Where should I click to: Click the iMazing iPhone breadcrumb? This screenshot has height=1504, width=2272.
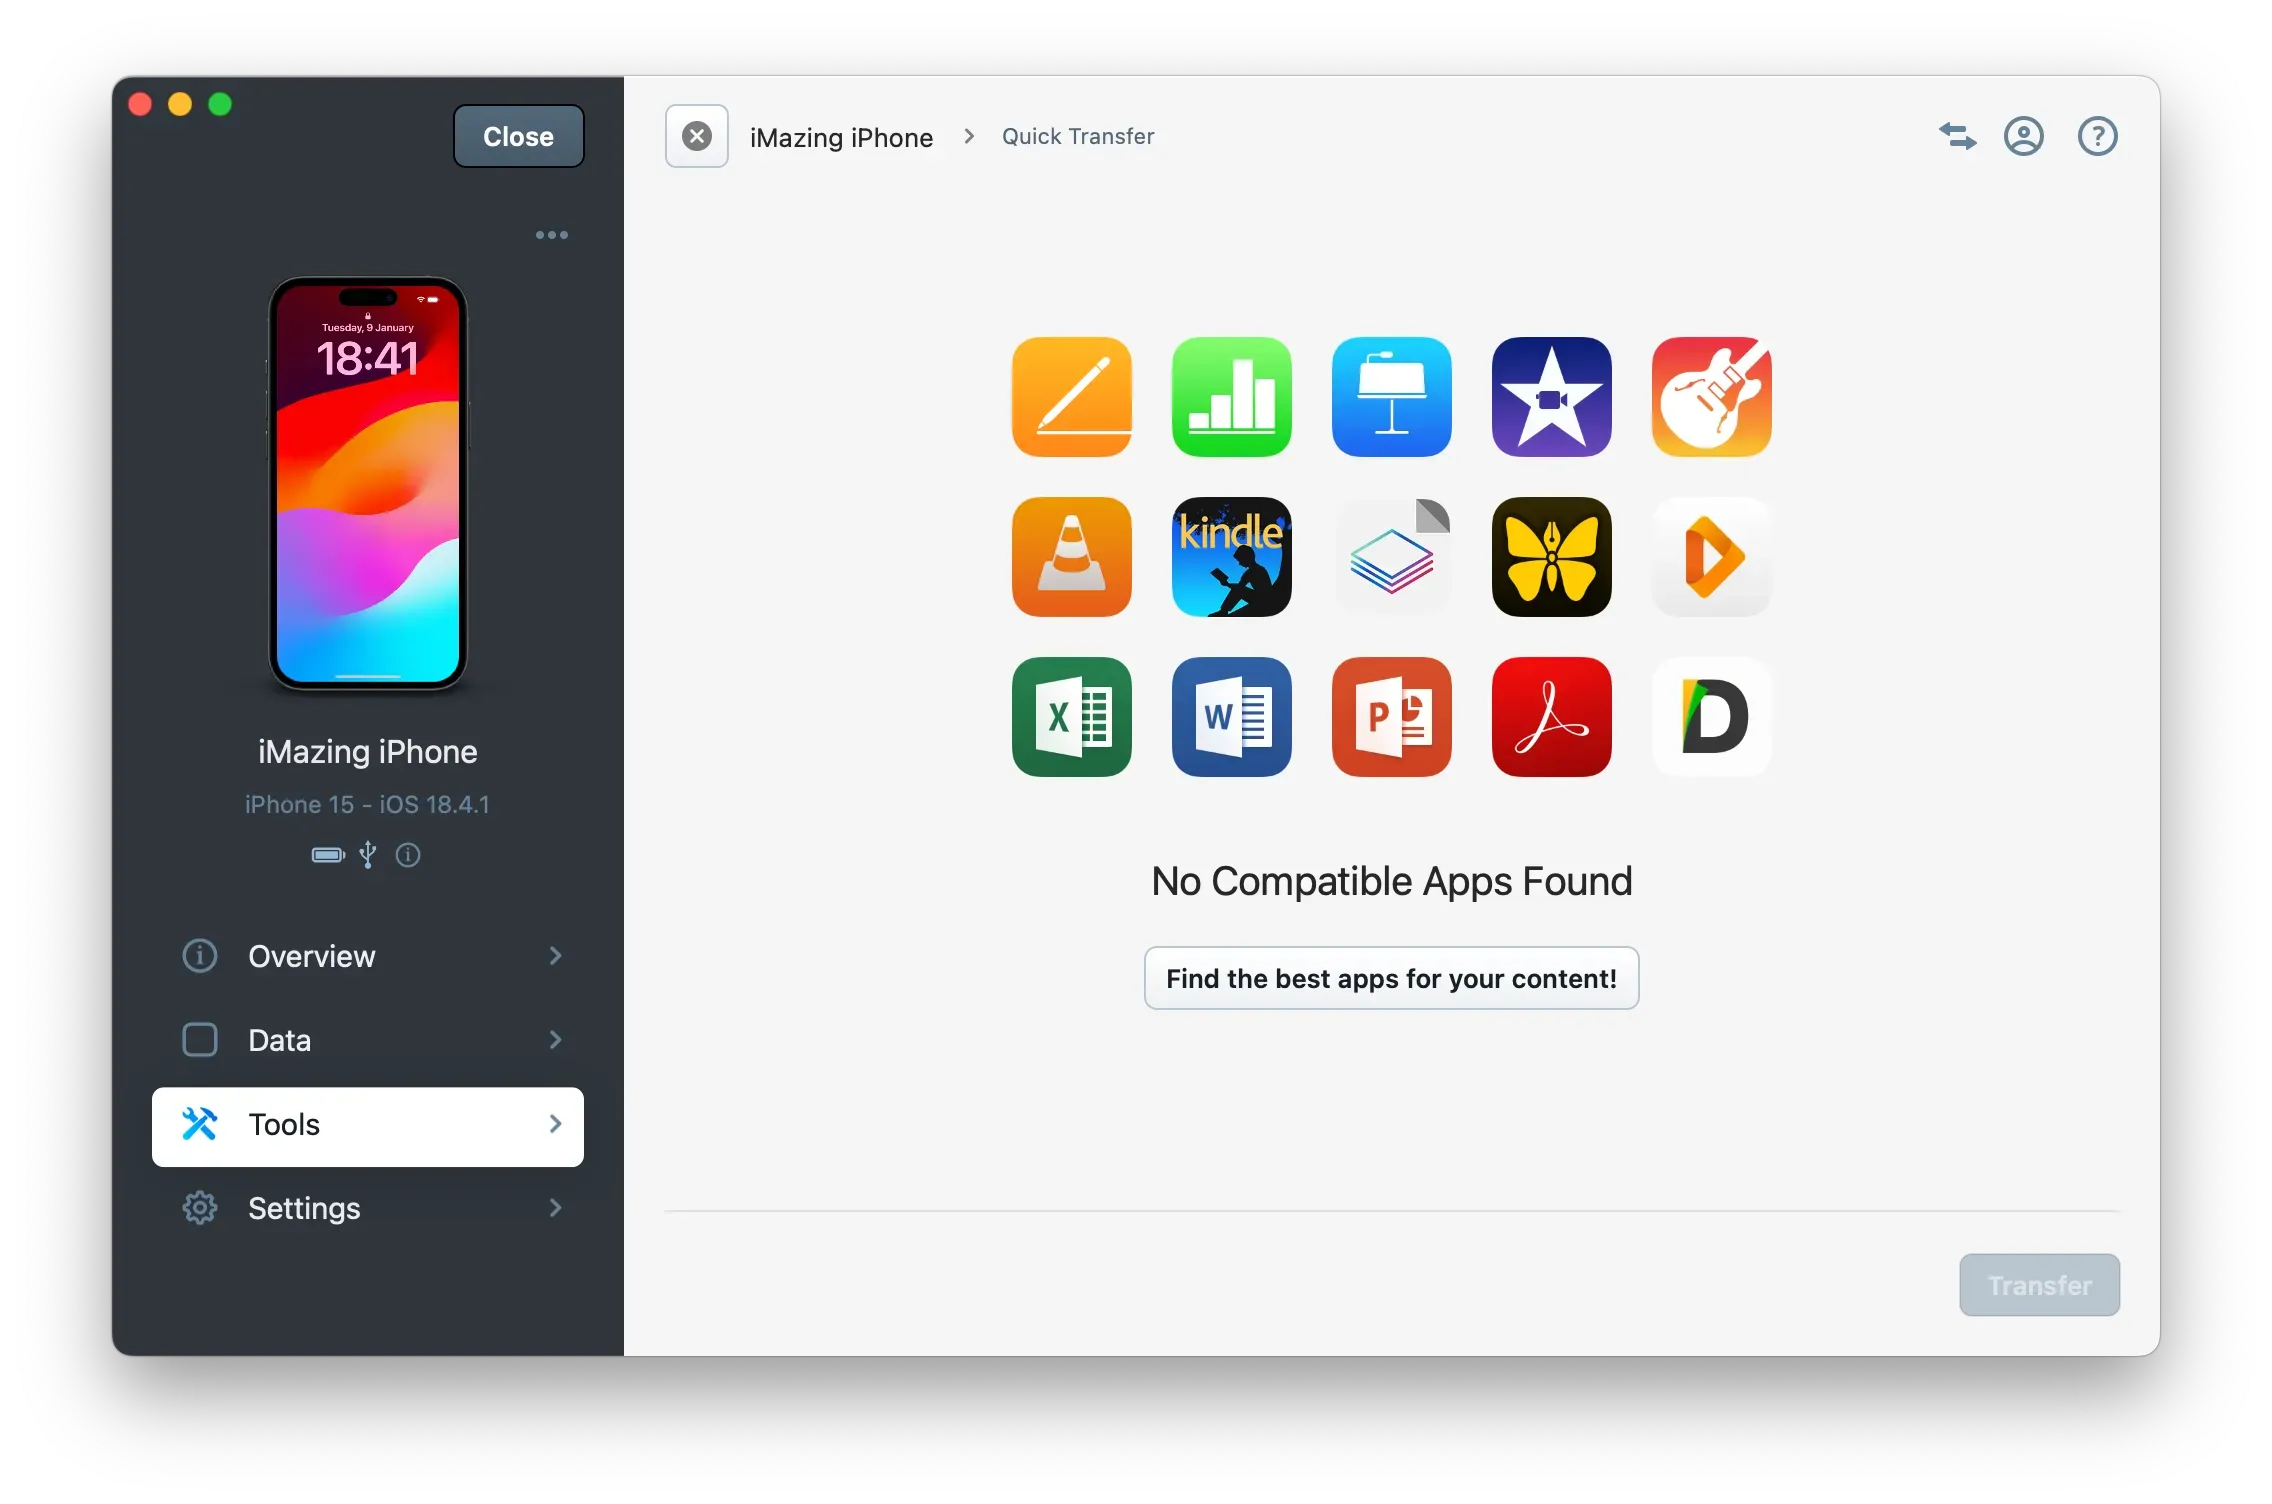click(841, 136)
